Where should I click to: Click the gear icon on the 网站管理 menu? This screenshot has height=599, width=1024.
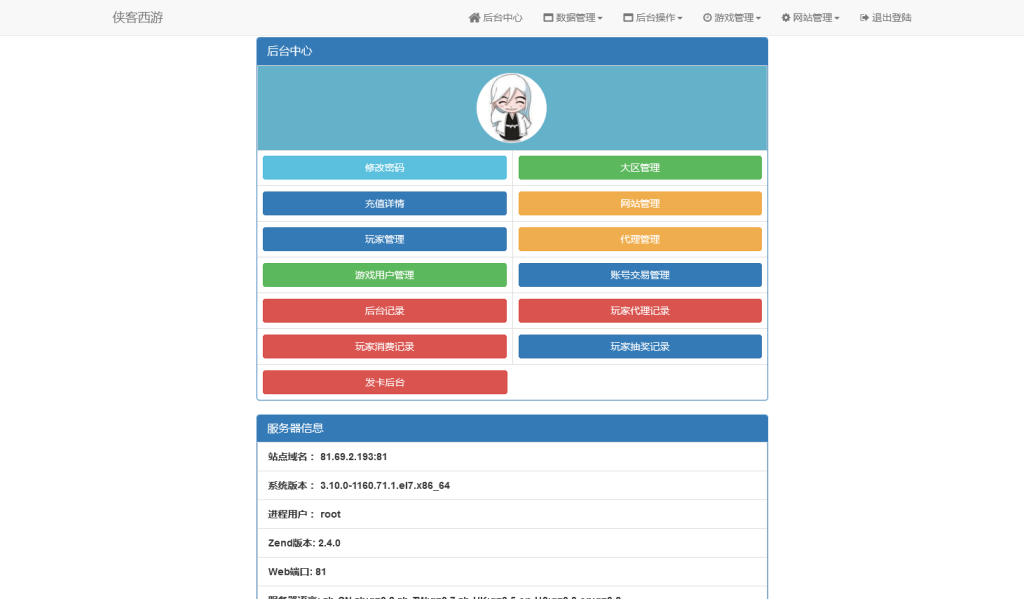pyautogui.click(x=785, y=17)
